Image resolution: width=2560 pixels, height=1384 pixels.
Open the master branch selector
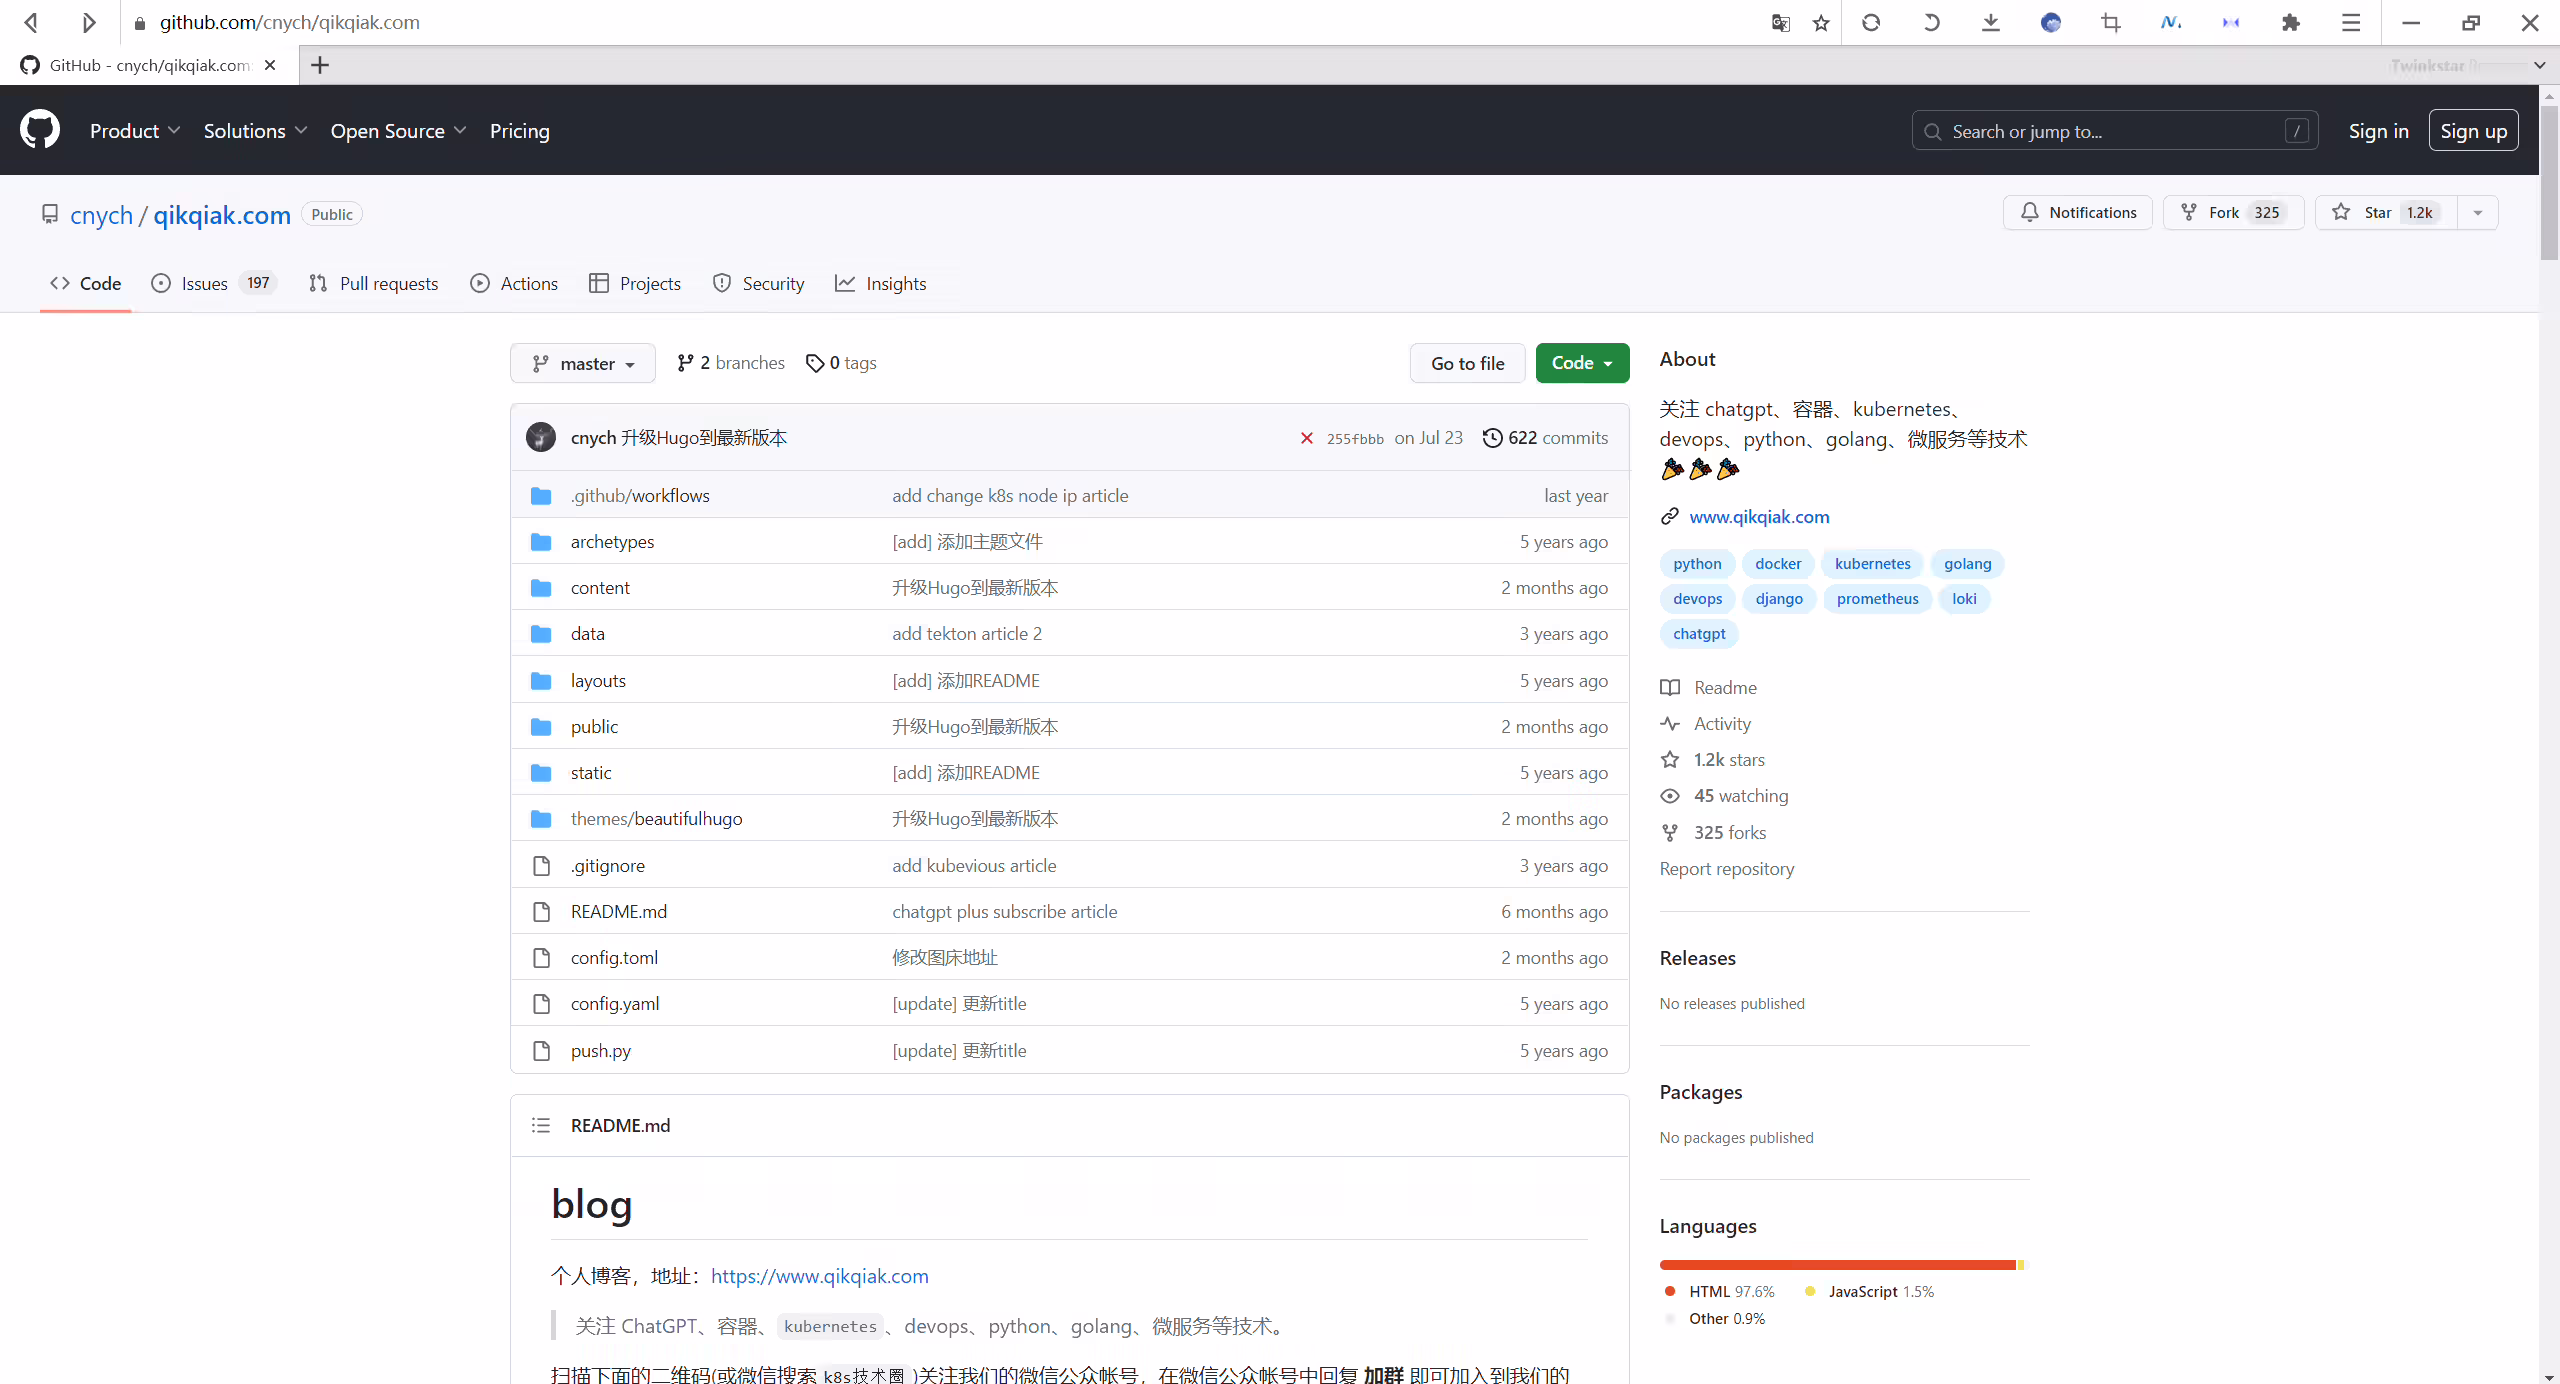point(583,363)
